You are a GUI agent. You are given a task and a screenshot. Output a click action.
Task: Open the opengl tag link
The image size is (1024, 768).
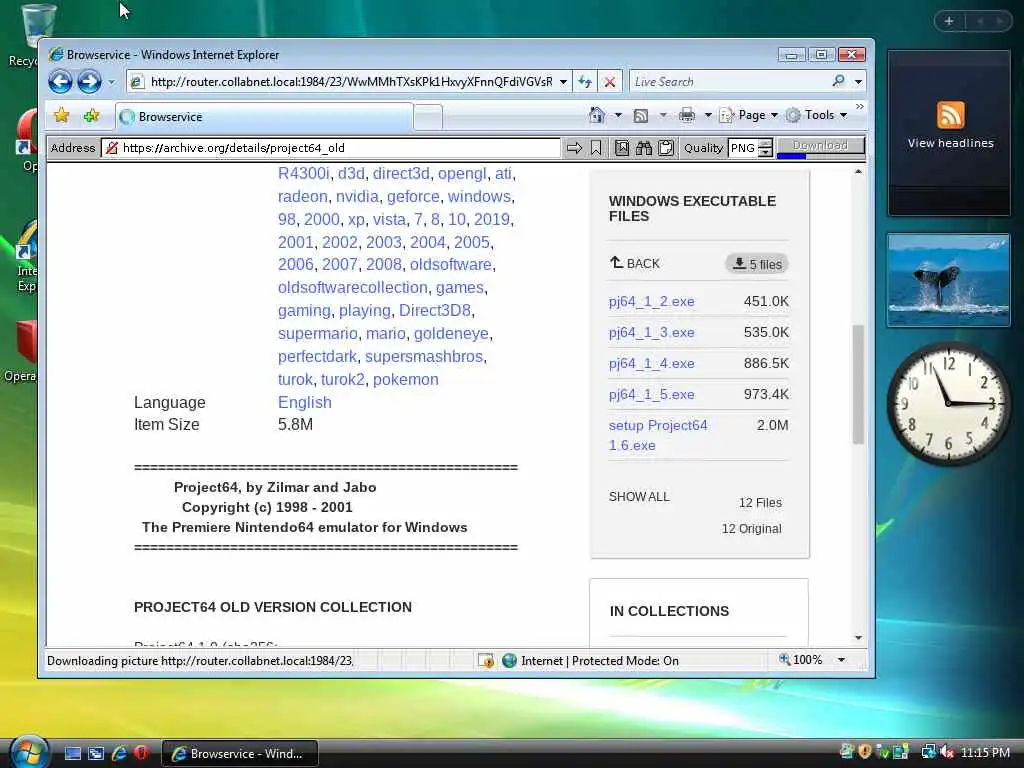pos(462,173)
